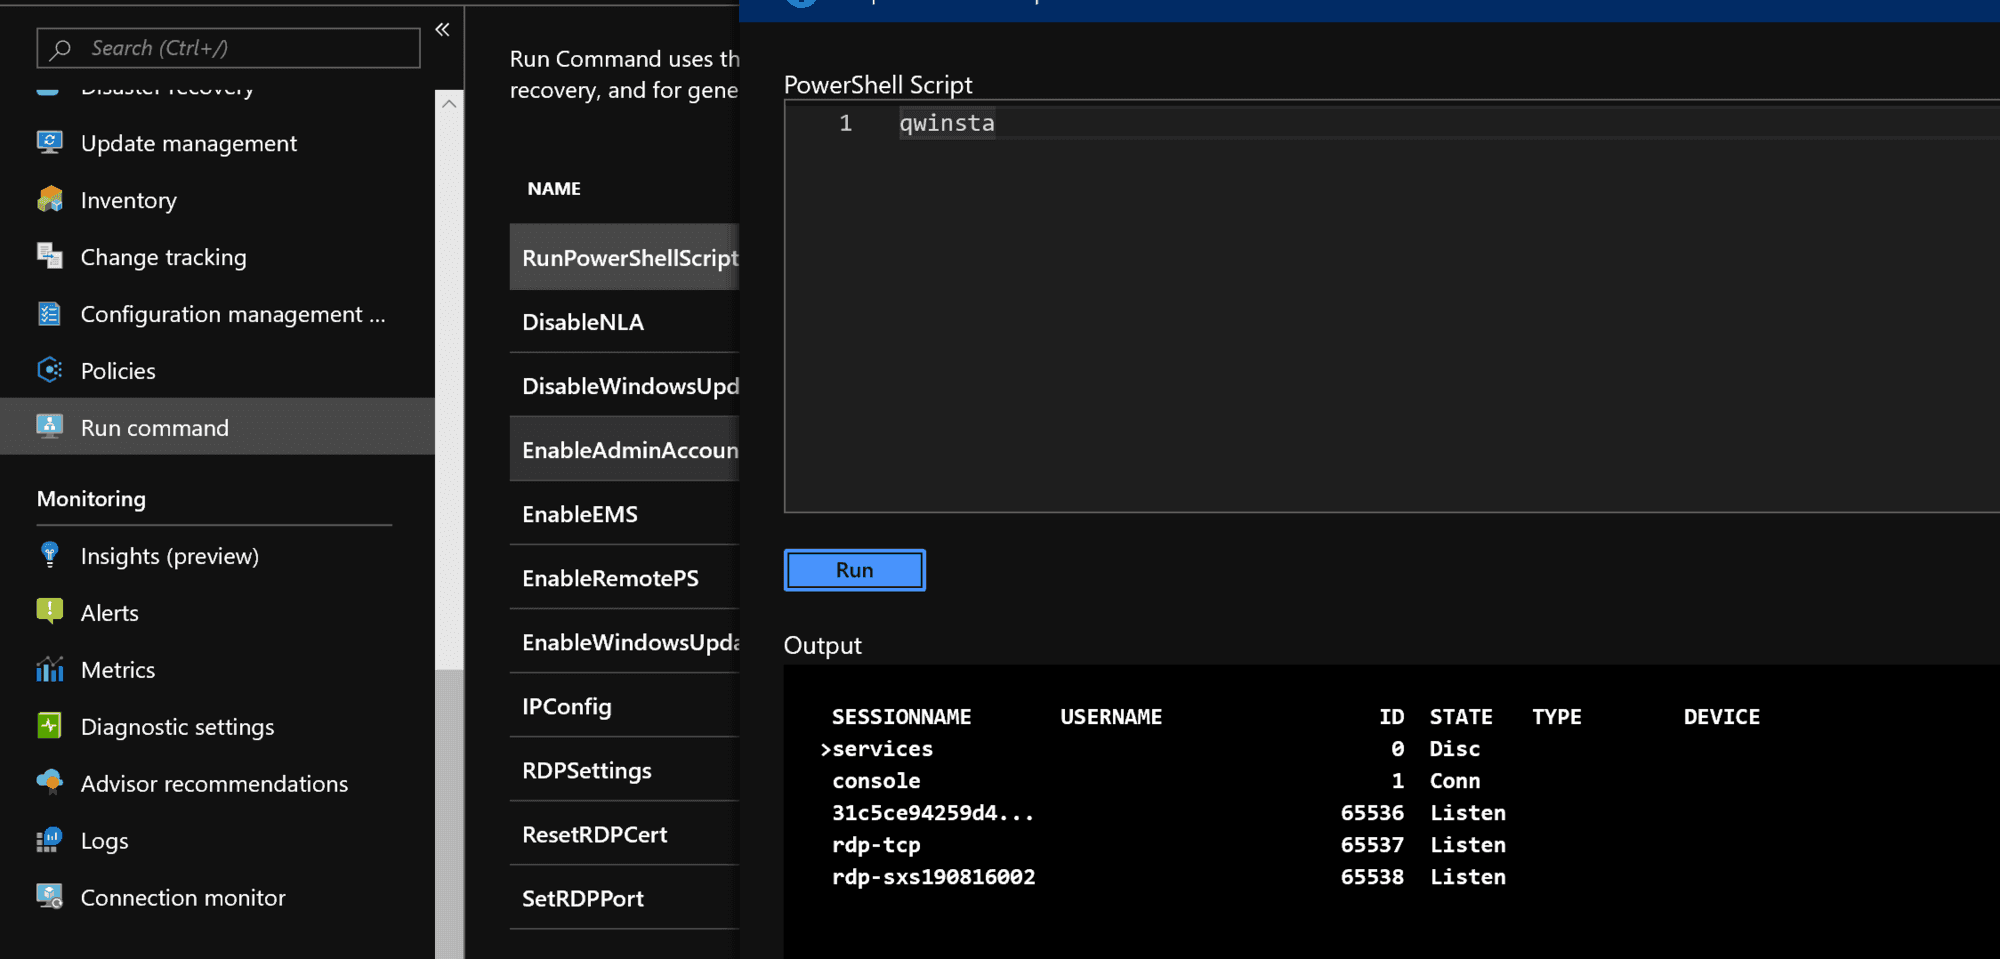Screen dimensions: 2000x959
Task: Click the Policies icon
Action: pos(49,371)
